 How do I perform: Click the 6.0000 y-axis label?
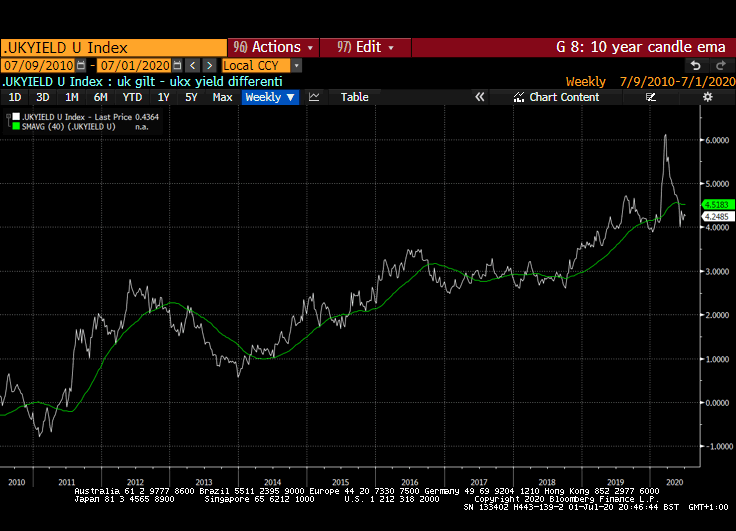(717, 140)
